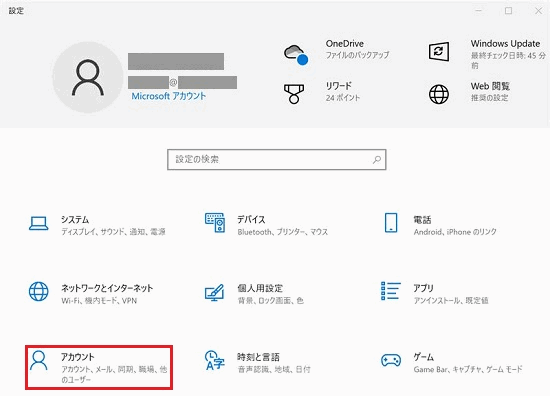
Task: Open the Microsoft アカウント link
Action: click(168, 96)
